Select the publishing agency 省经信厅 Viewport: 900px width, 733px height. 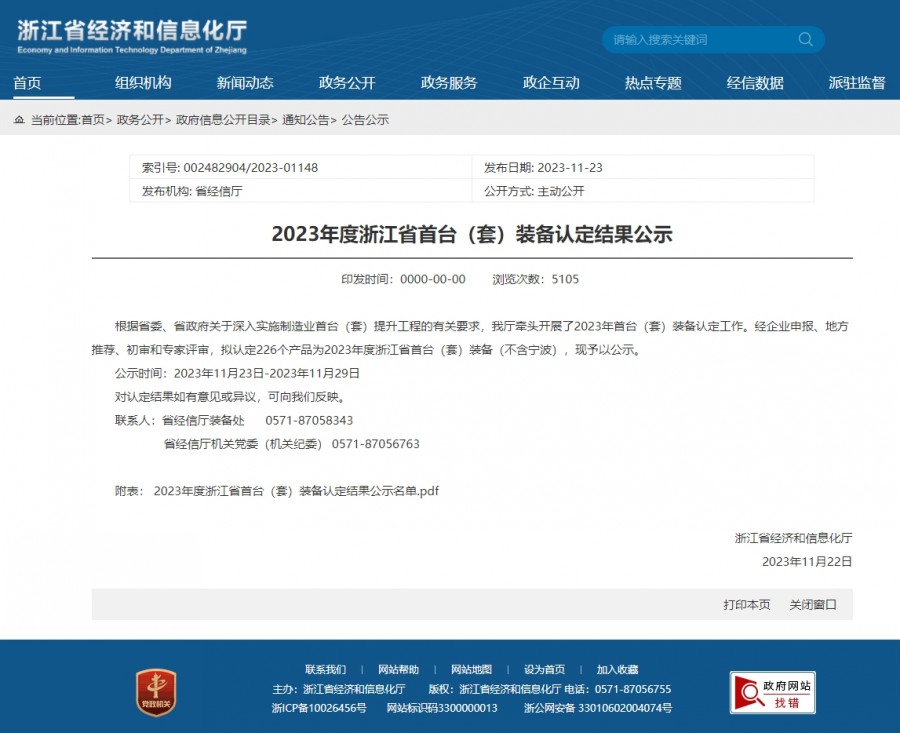click(219, 191)
